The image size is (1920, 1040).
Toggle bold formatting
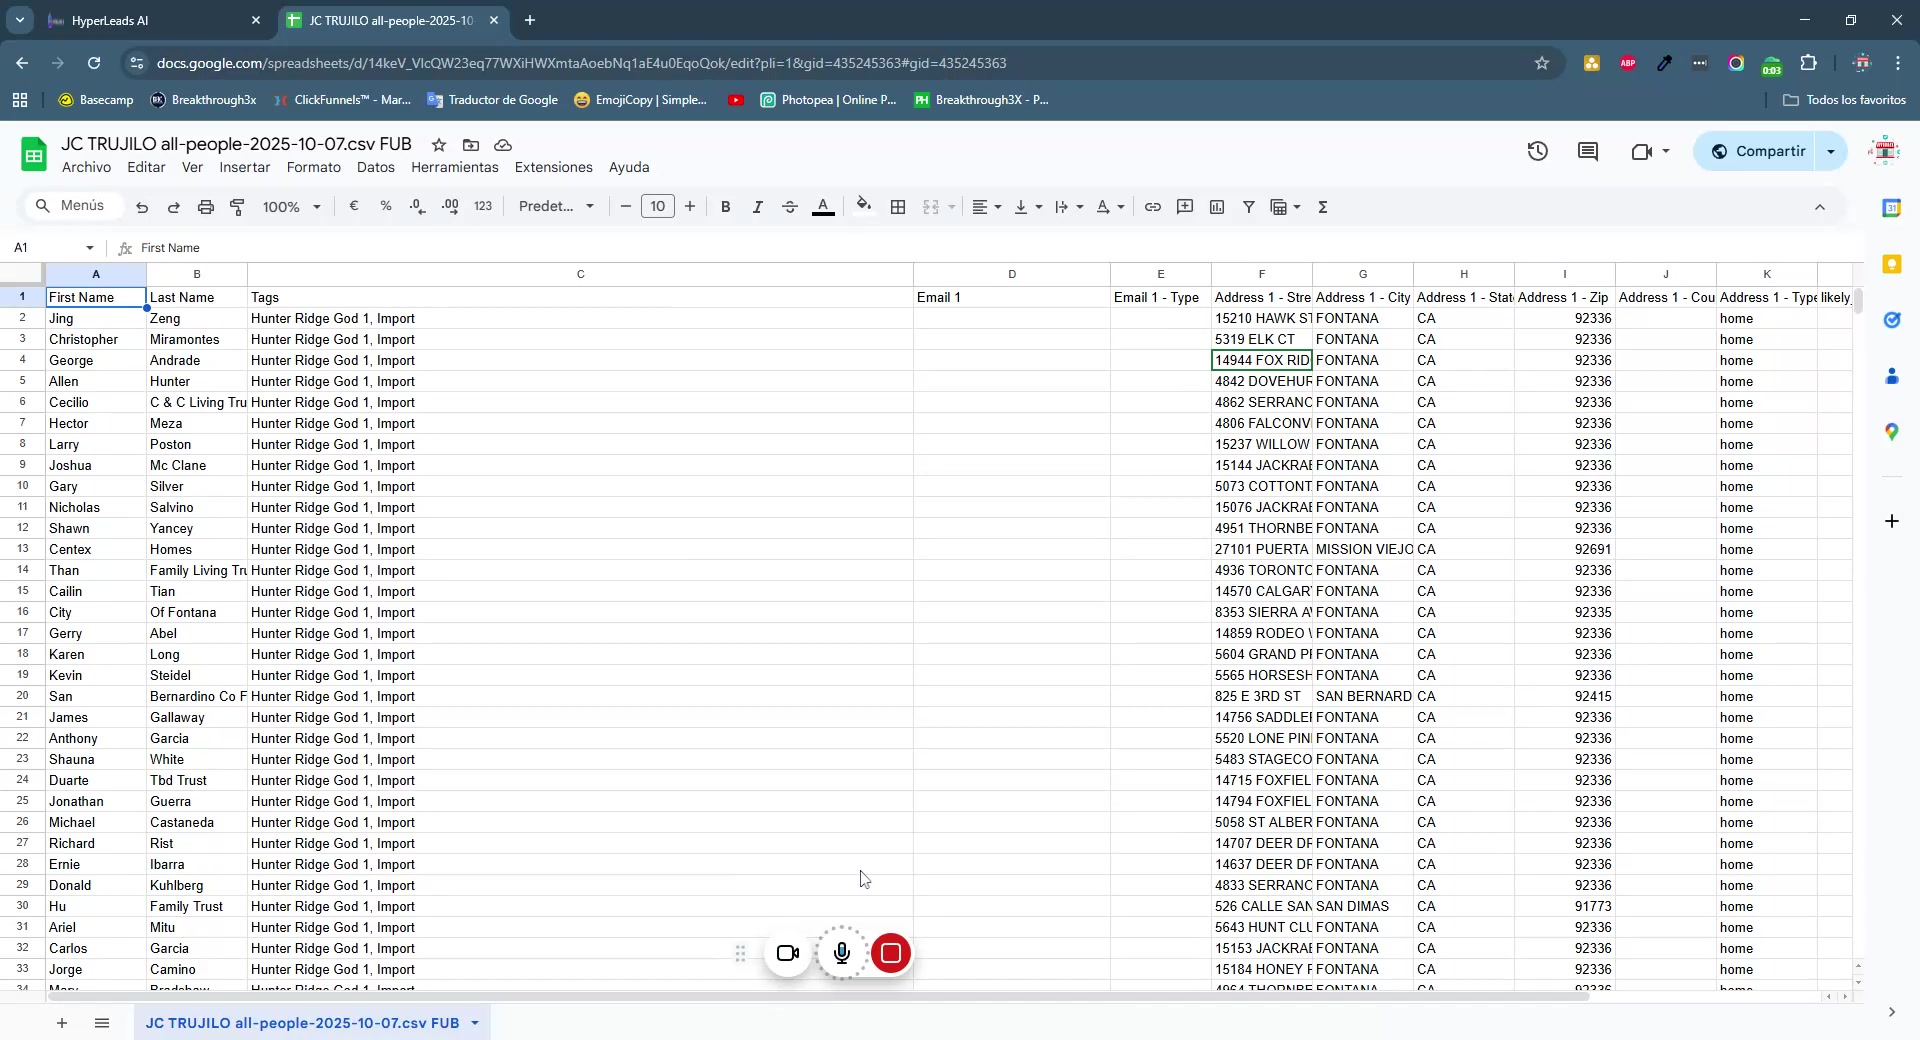726,207
